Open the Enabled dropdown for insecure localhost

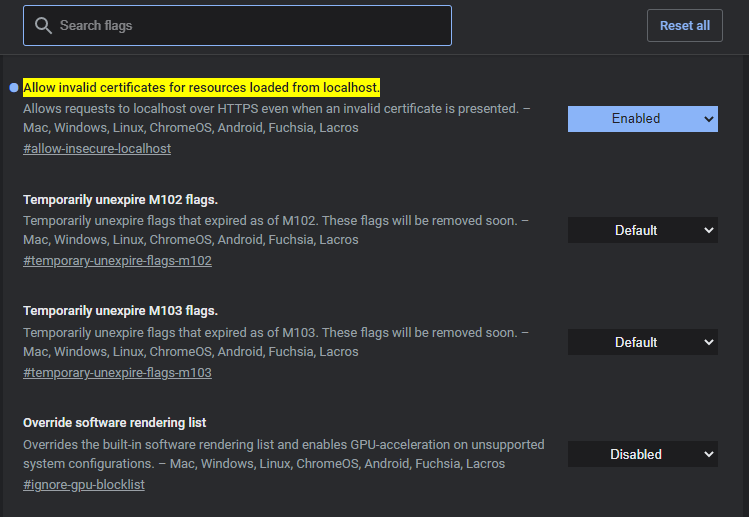coord(642,118)
